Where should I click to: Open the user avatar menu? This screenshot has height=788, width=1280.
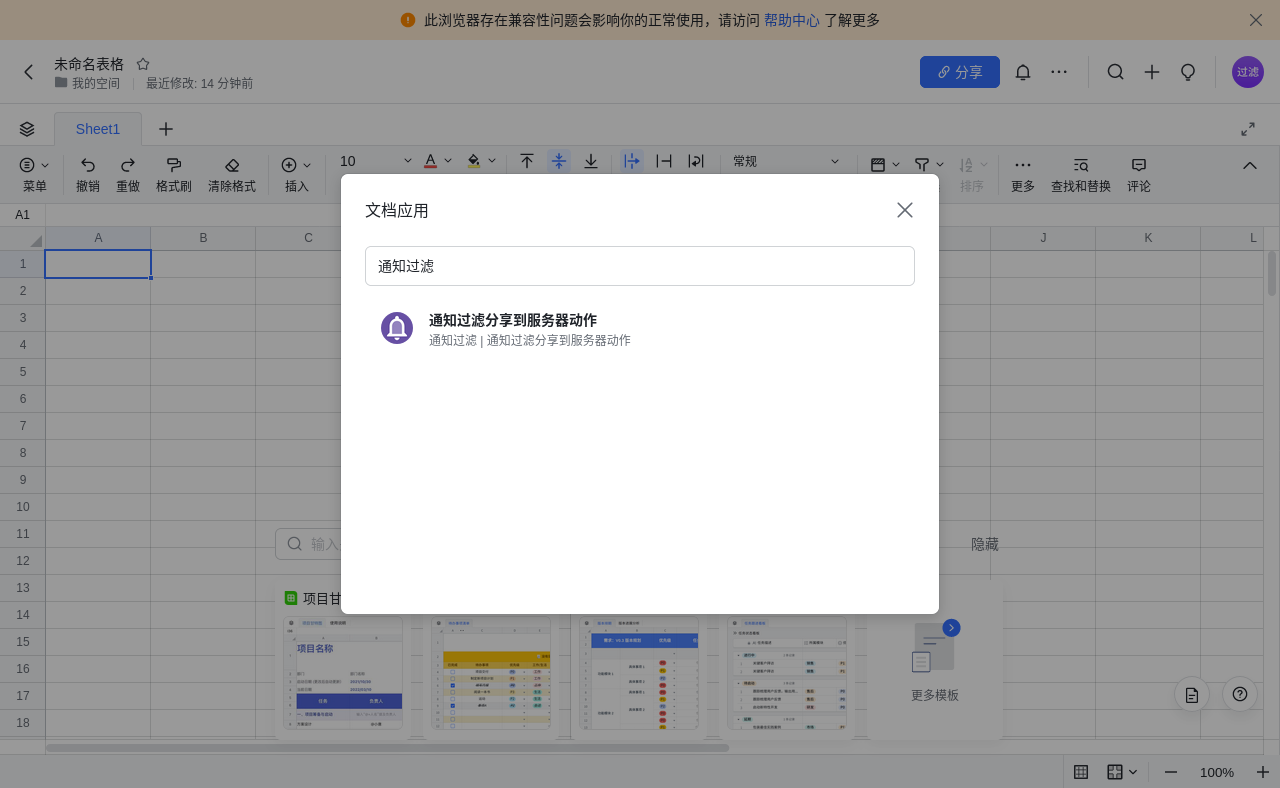point(1248,72)
